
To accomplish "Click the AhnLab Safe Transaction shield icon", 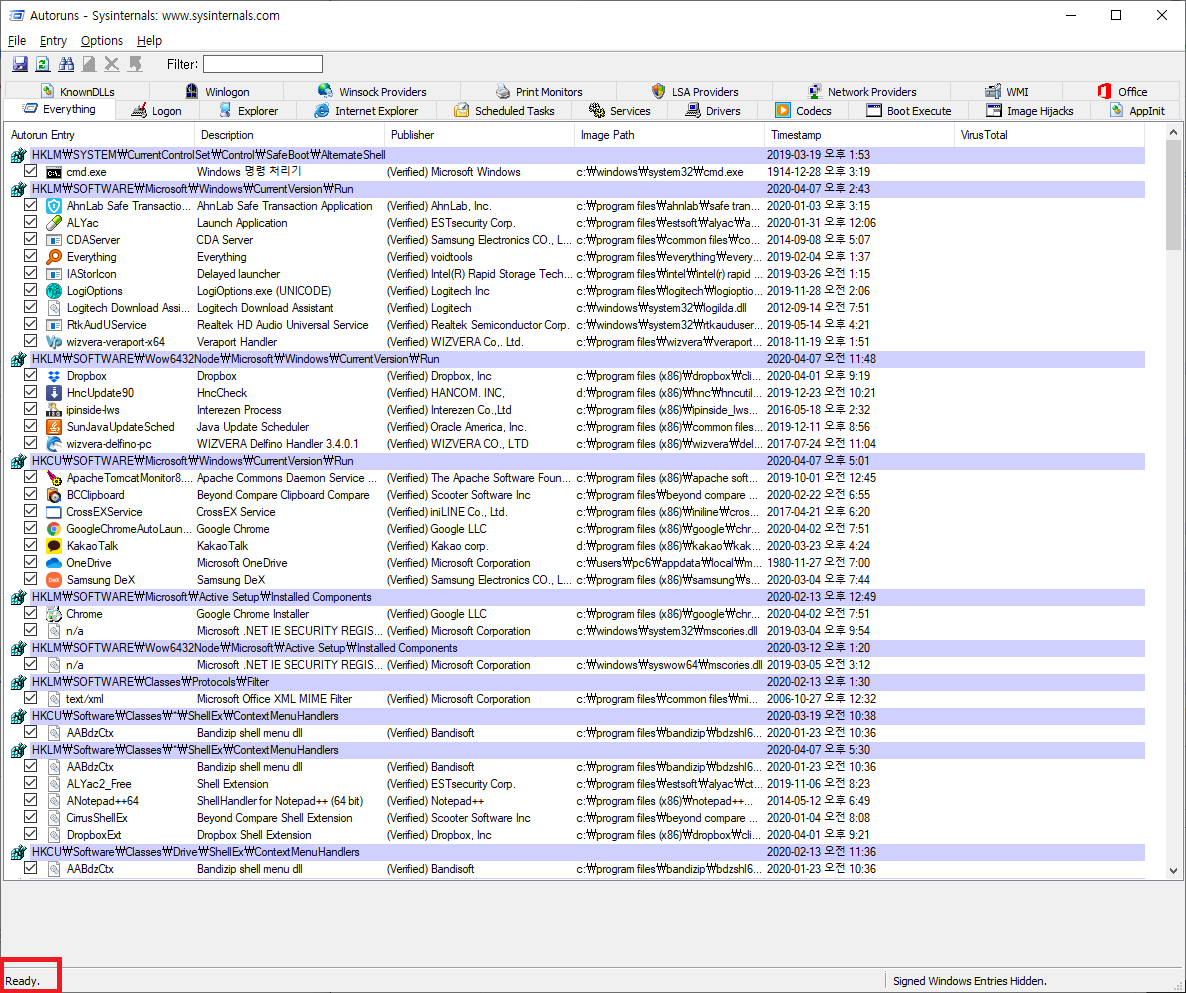I will (x=54, y=206).
